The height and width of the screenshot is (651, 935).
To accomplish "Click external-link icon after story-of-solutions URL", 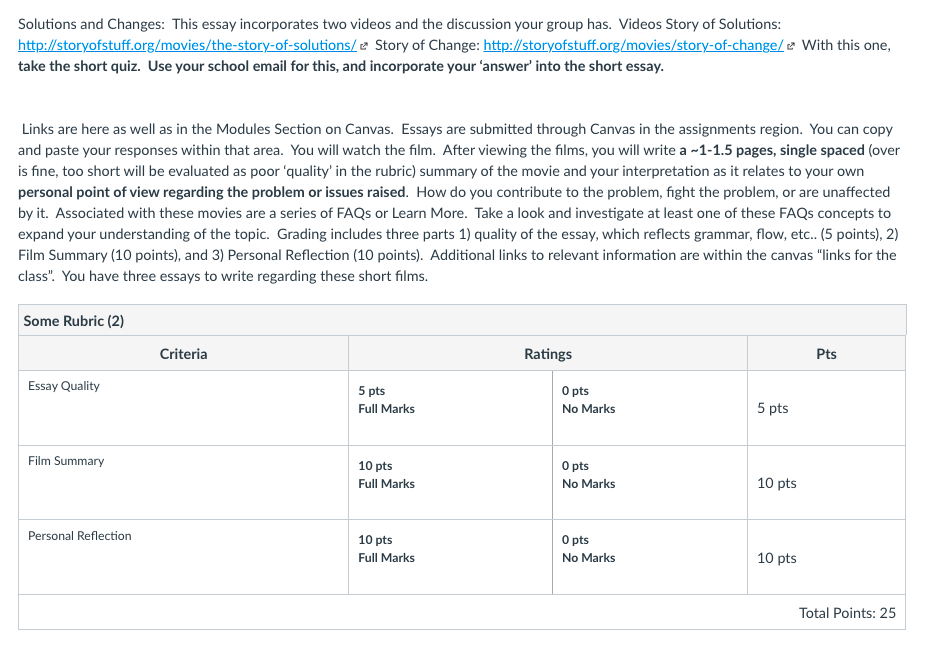I will coord(364,46).
